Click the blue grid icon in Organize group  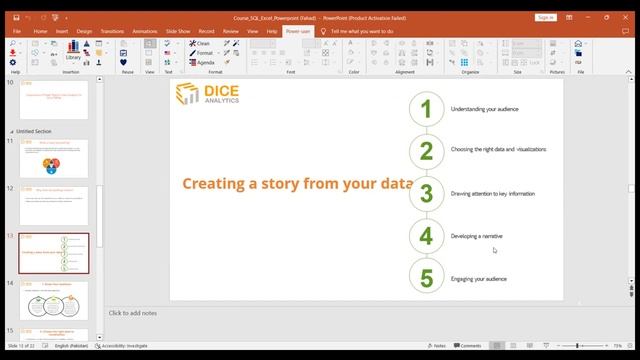click(x=464, y=62)
